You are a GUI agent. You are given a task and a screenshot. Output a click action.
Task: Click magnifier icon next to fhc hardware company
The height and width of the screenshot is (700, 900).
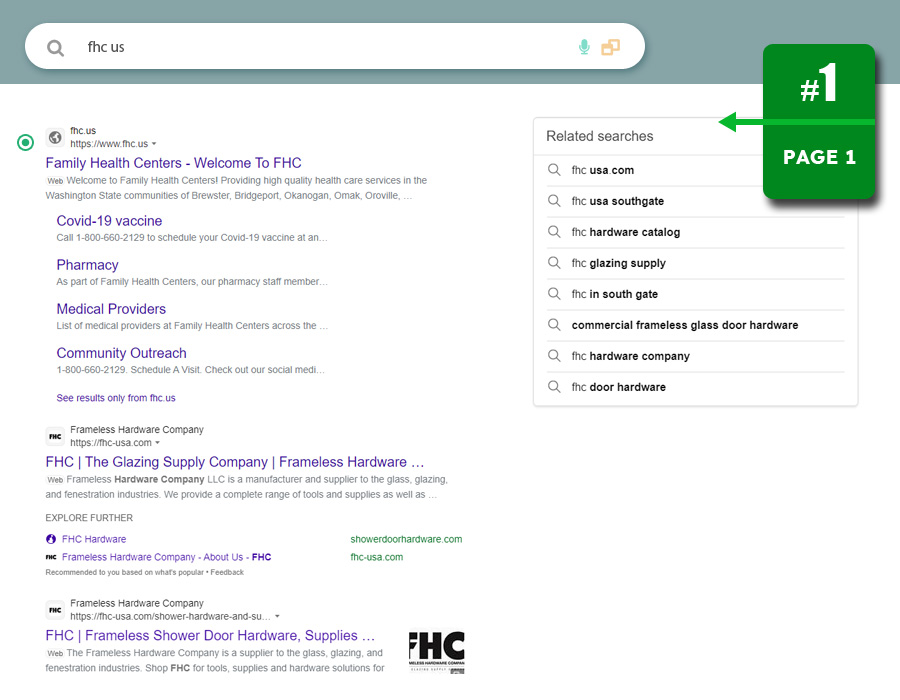coord(554,356)
